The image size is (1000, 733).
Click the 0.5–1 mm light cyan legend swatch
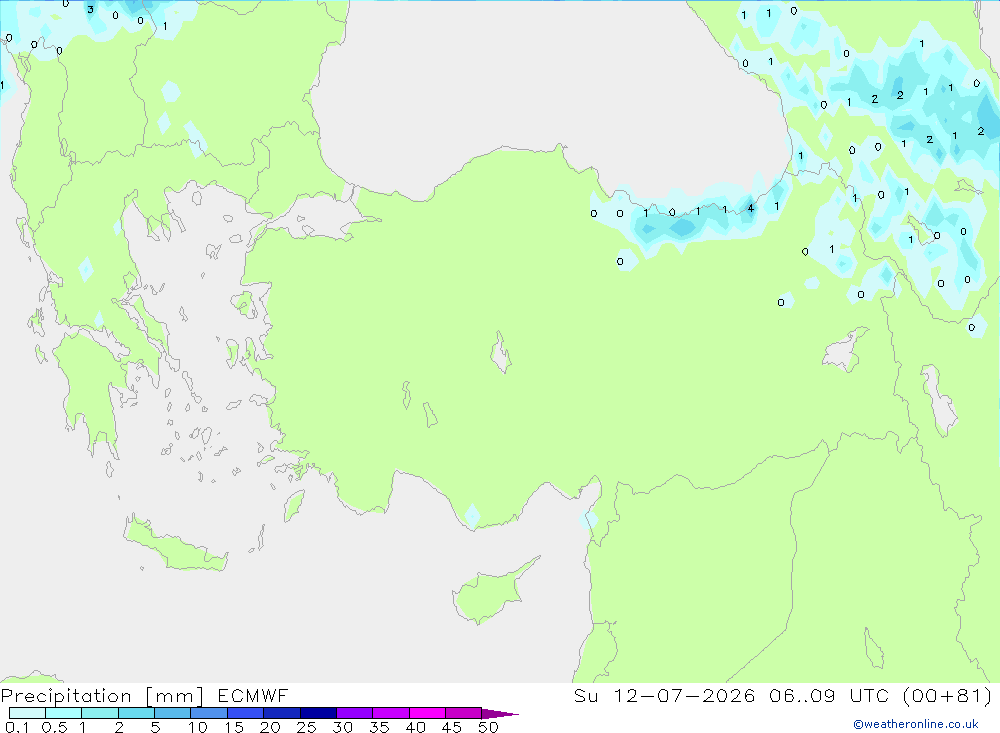[64, 713]
